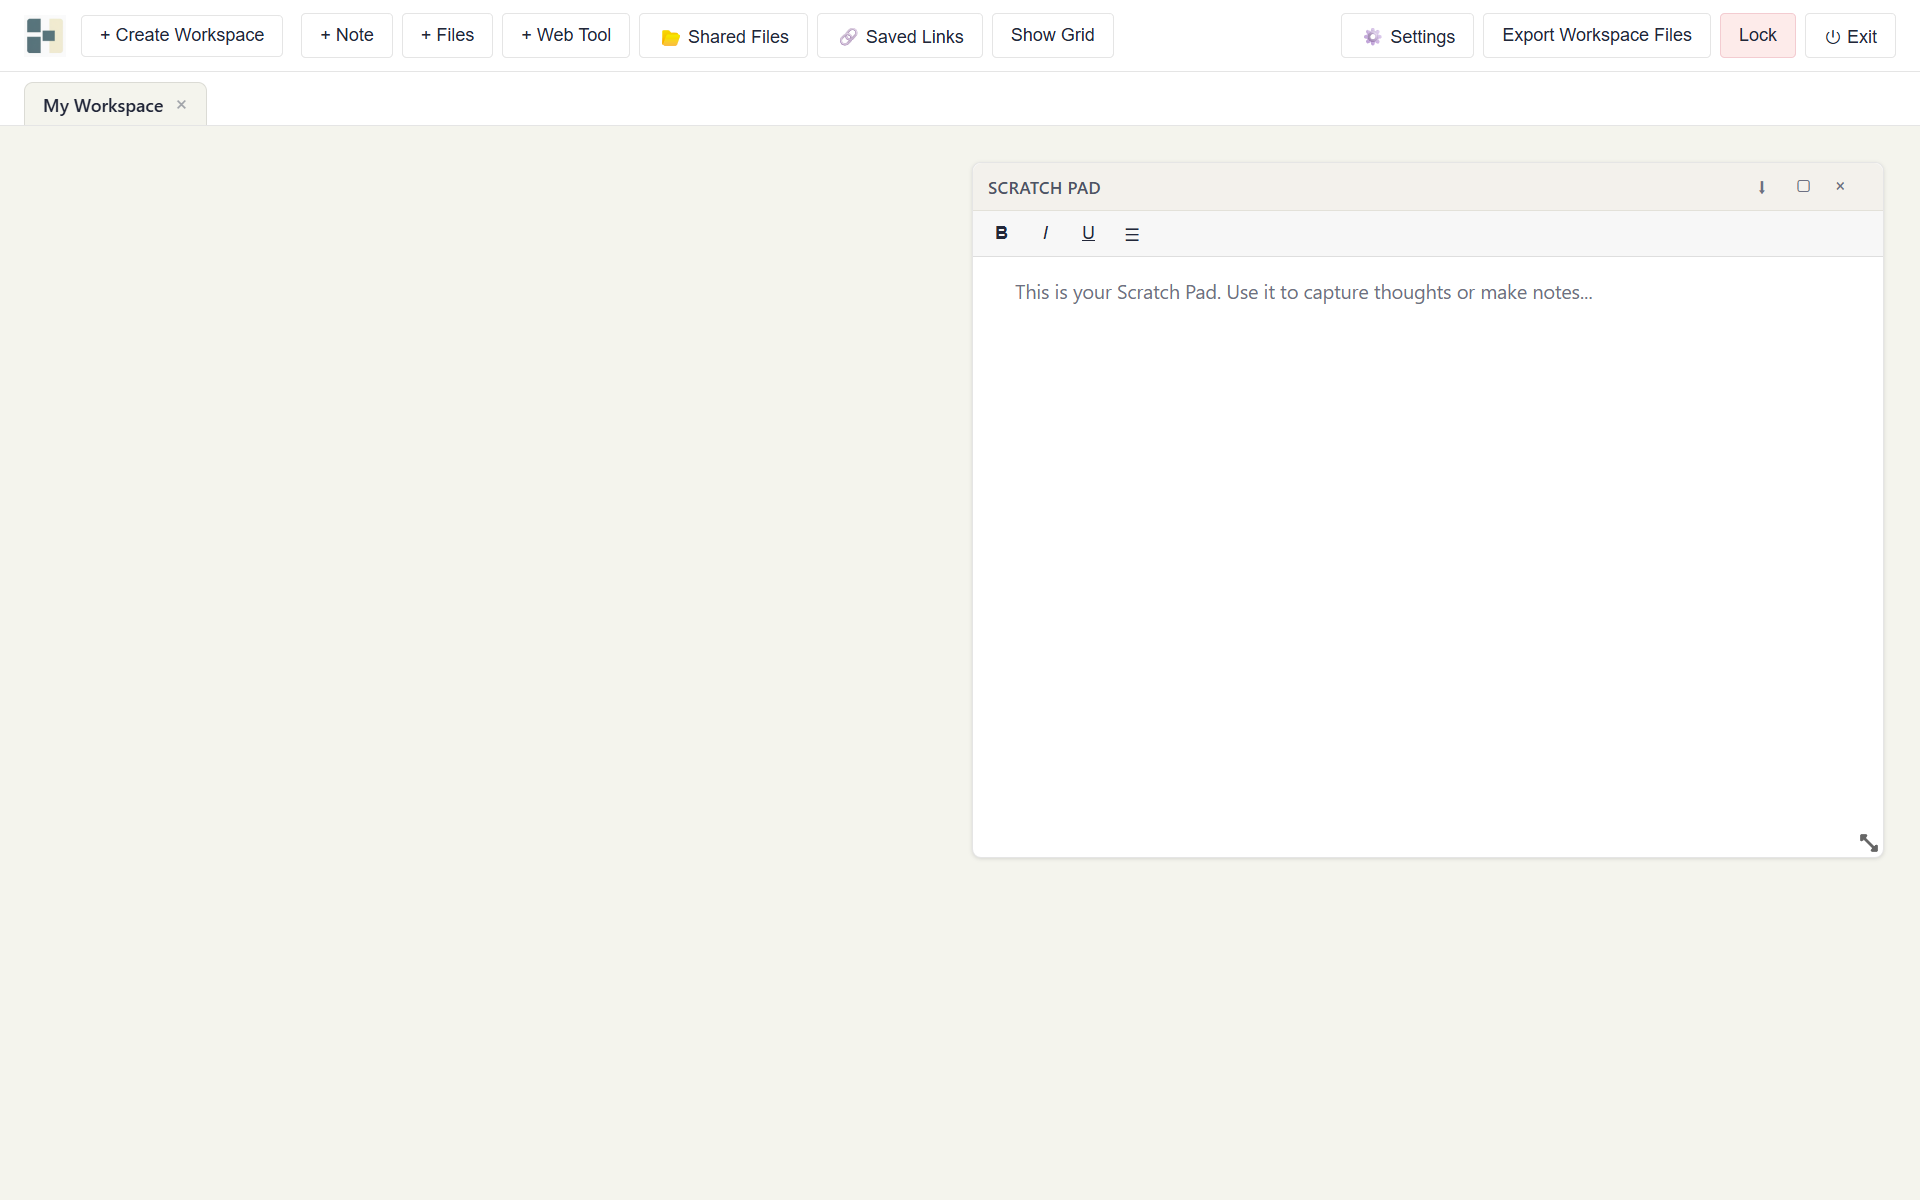This screenshot has width=1920, height=1200.
Task: Click the list formatting icon
Action: (1132, 234)
